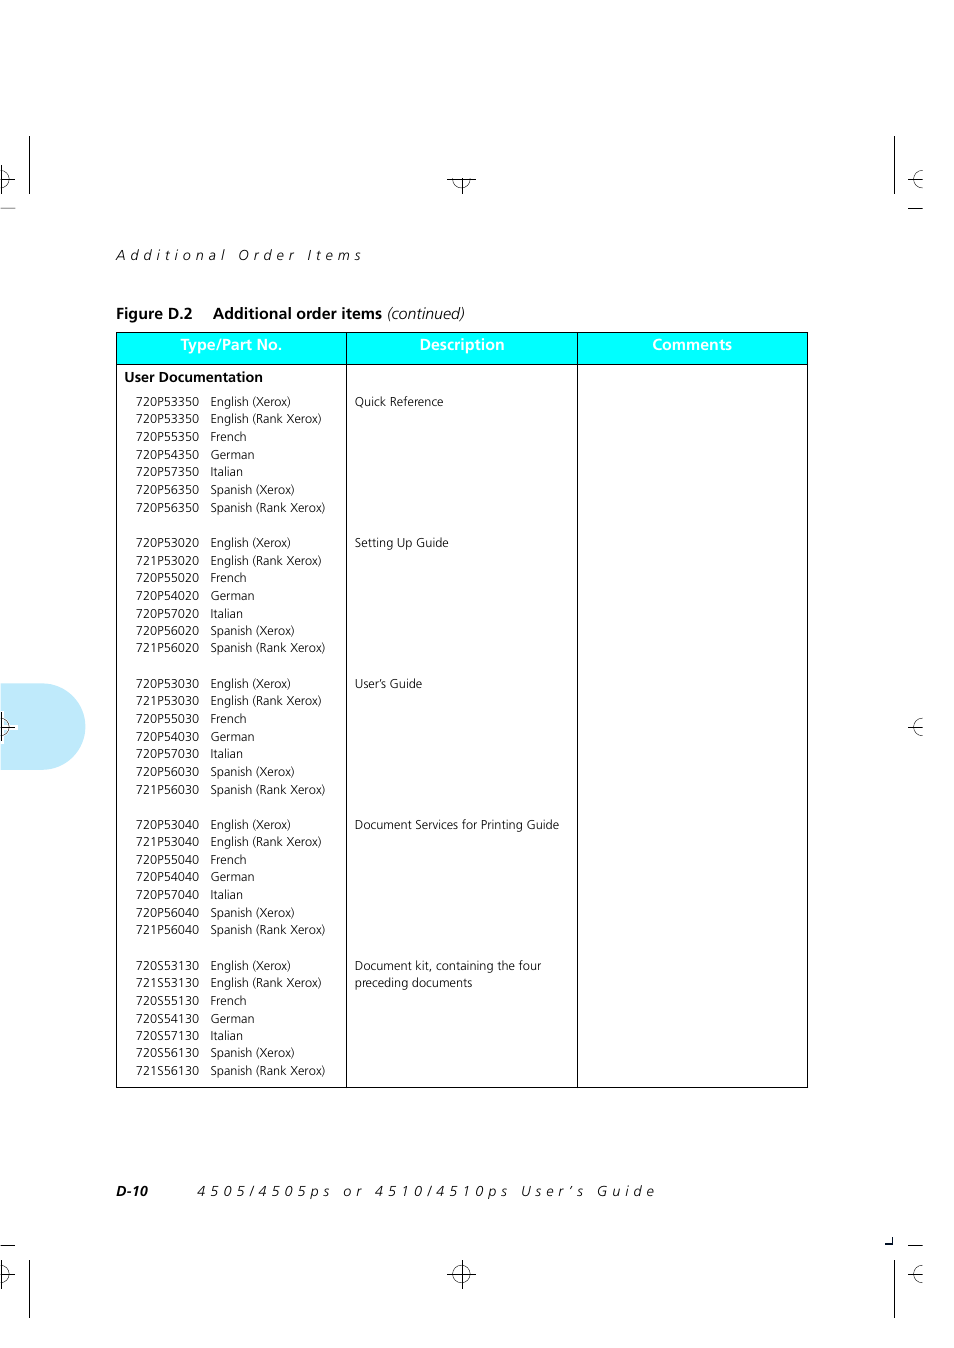954x1348 pixels.
Task: Click "Spanish (Rank Xerox)" beside part 721P56030
Action: pos(267,790)
